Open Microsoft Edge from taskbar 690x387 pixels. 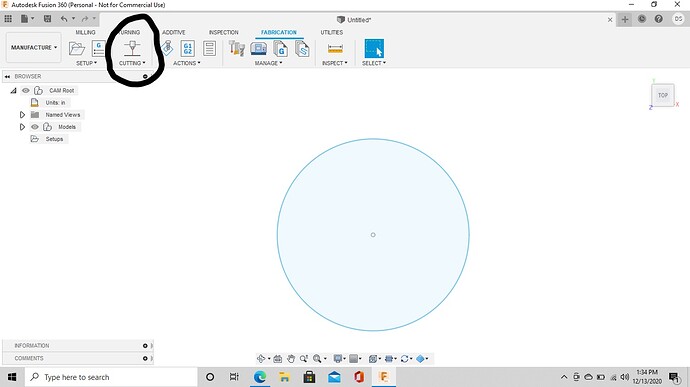tap(260, 377)
